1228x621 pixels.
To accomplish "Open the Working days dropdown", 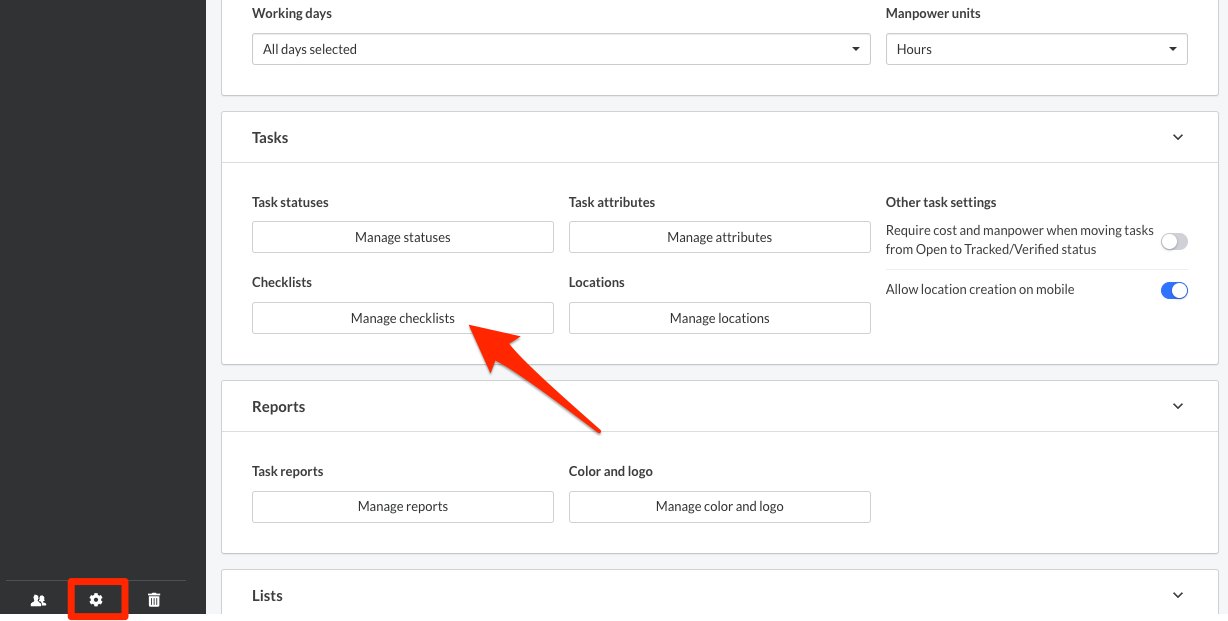I will [560, 49].
